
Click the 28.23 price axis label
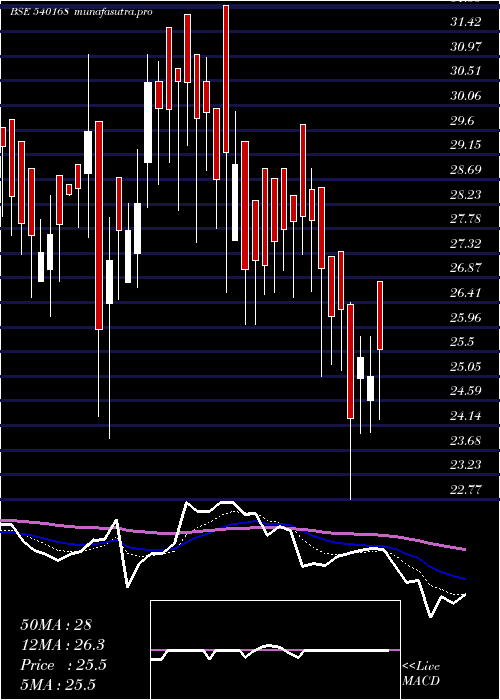[x=466, y=195]
